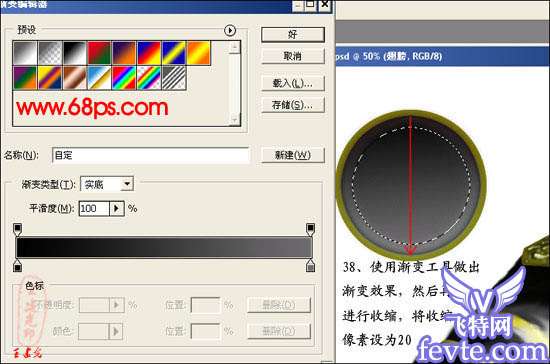Minimize the gradient editor dialog window
The image size is (550, 364).
coord(298,5)
